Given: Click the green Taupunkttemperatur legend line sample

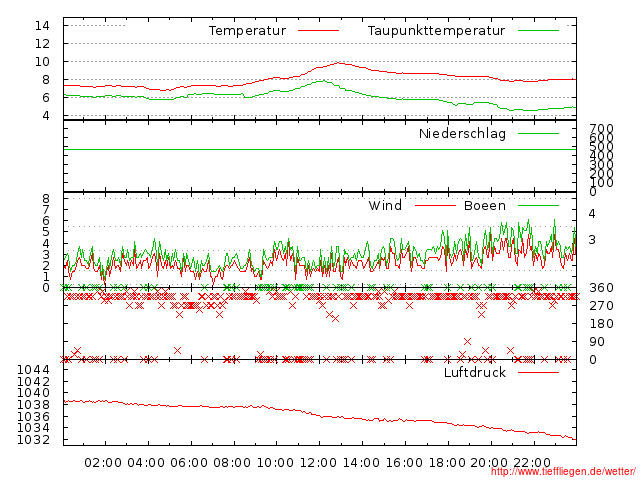Looking at the screenshot, I should click(538, 31).
